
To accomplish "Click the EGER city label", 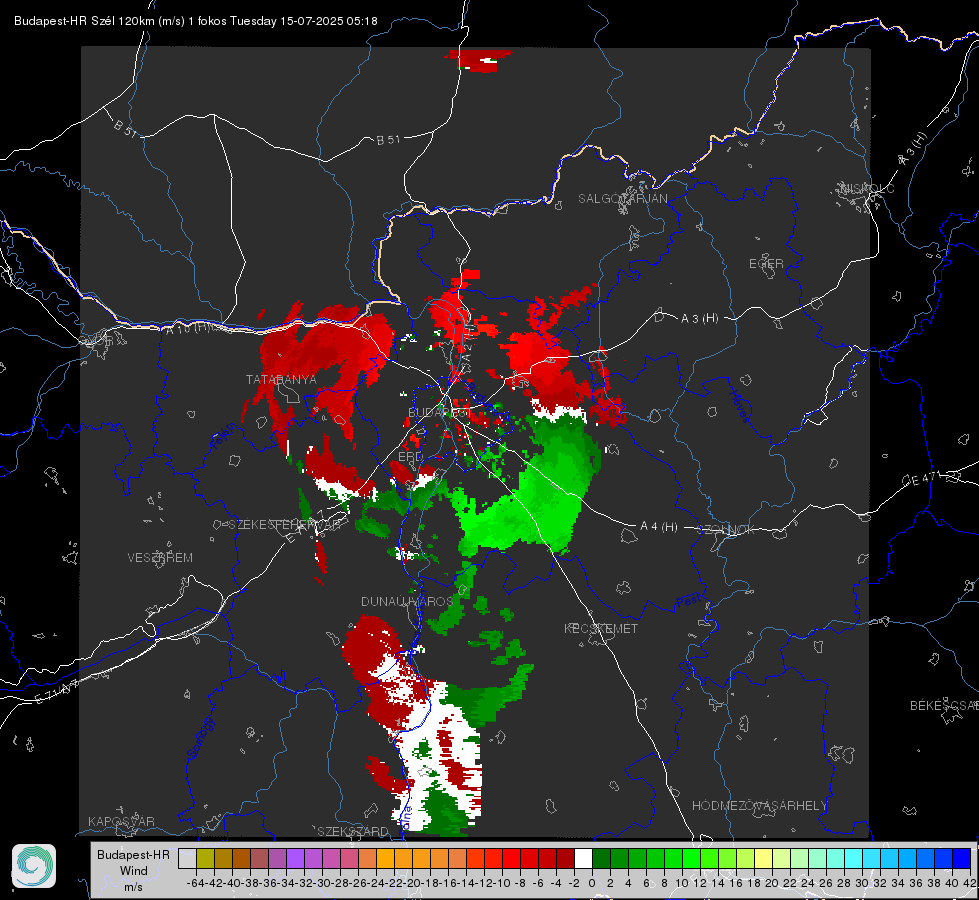I will pyautogui.click(x=766, y=264).
